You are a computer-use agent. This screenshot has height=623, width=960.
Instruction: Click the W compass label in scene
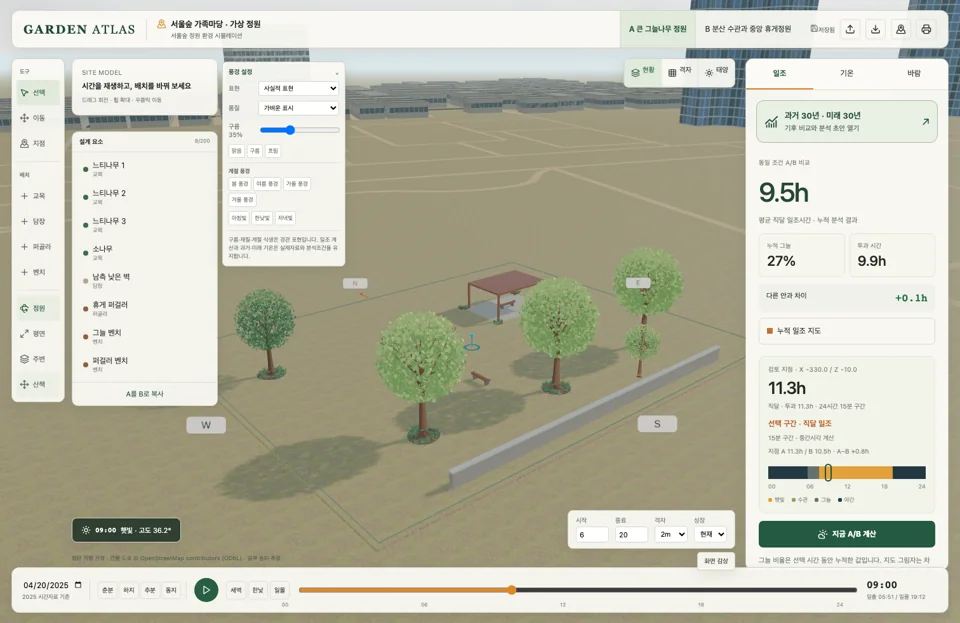pyautogui.click(x=206, y=425)
